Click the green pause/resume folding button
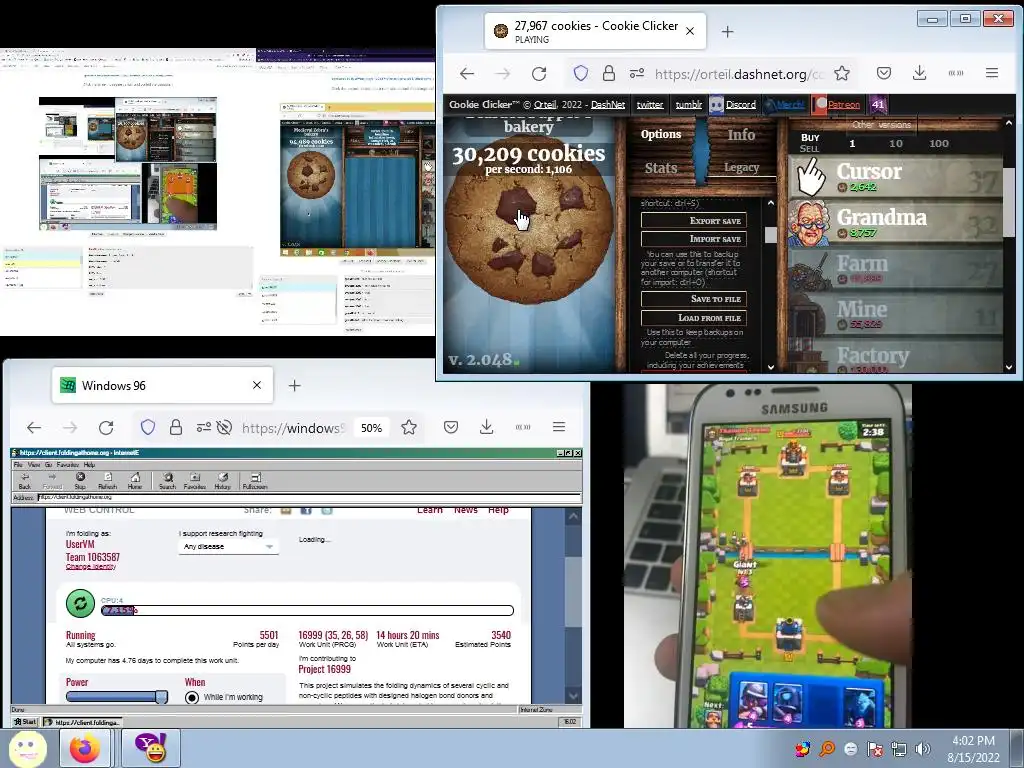 pos(80,603)
